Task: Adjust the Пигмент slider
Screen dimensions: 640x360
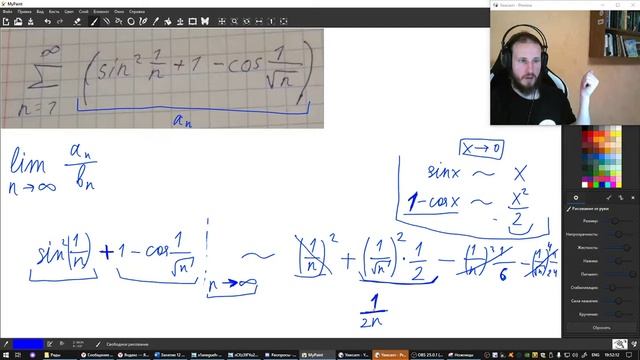Action: (x=618, y=274)
